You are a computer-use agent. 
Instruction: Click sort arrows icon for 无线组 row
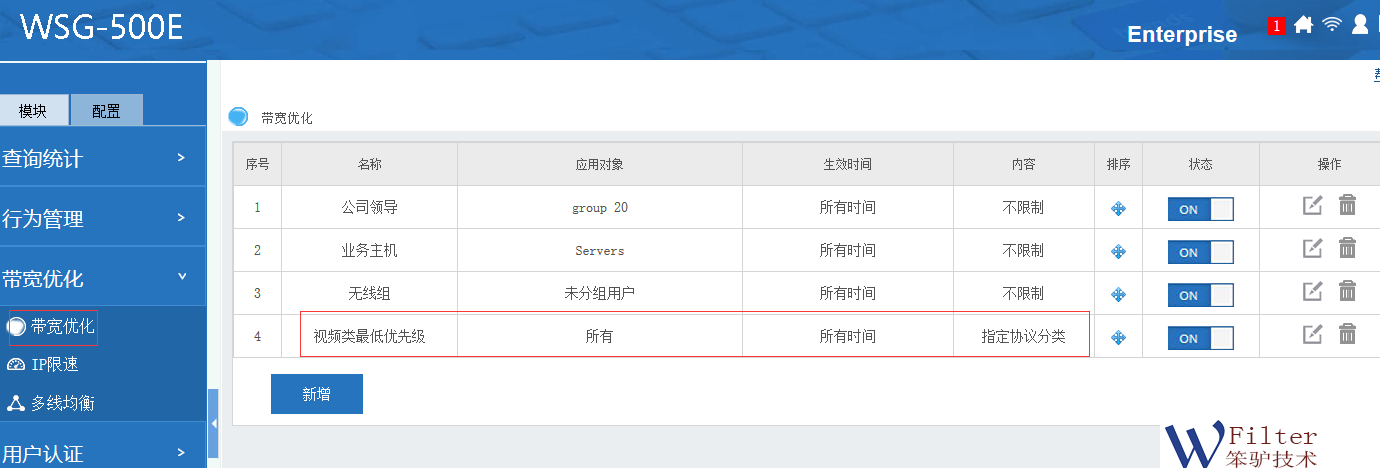1119,294
